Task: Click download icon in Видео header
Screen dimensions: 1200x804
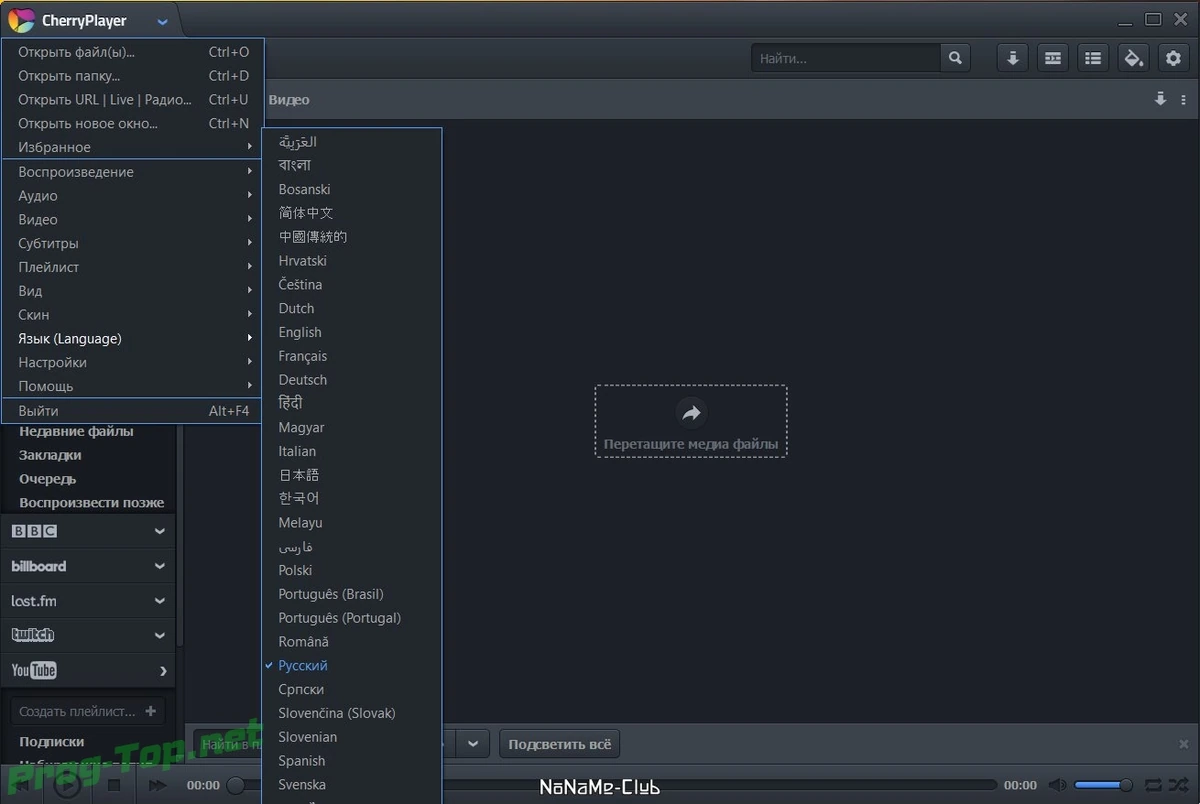Action: click(x=1160, y=99)
